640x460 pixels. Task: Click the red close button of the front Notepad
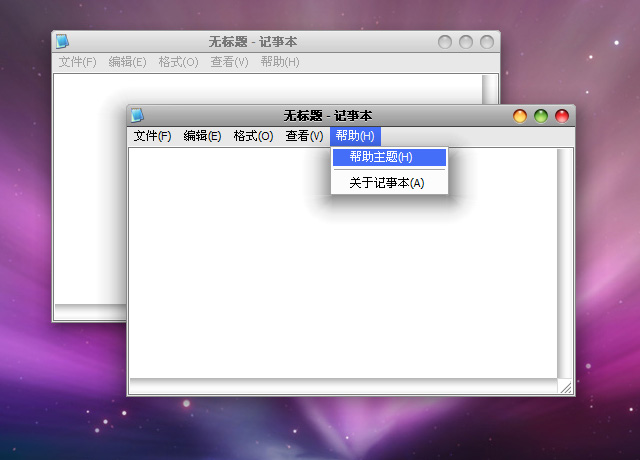[x=562, y=116]
